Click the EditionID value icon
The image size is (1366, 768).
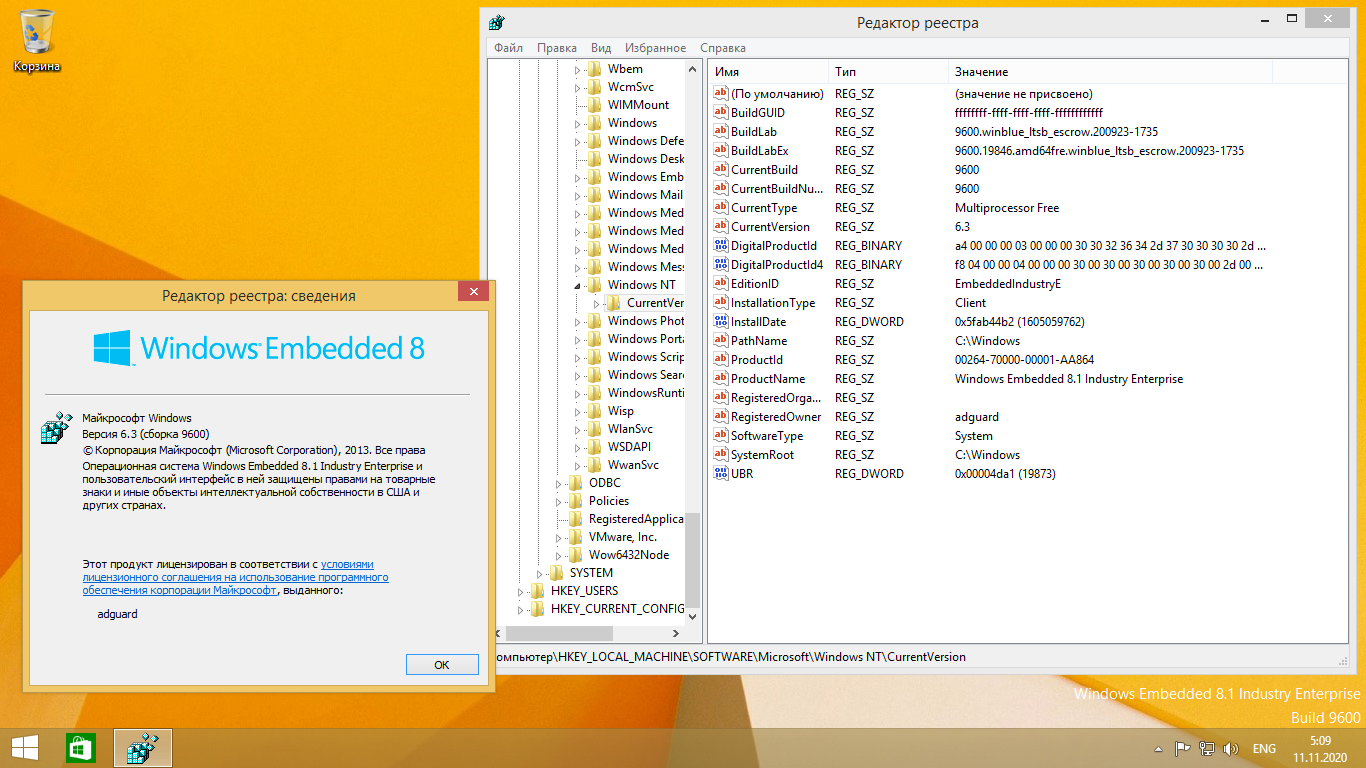coord(721,283)
